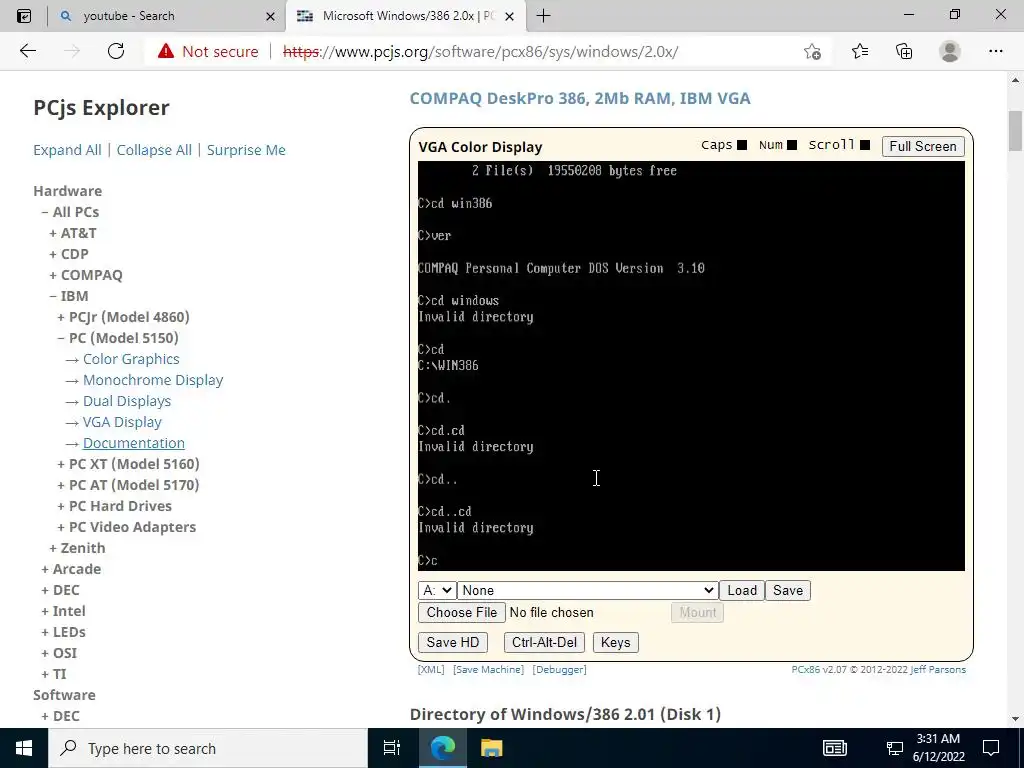Image resolution: width=1024 pixels, height=768 pixels.
Task: Click the Save diskette button
Action: [x=788, y=590]
